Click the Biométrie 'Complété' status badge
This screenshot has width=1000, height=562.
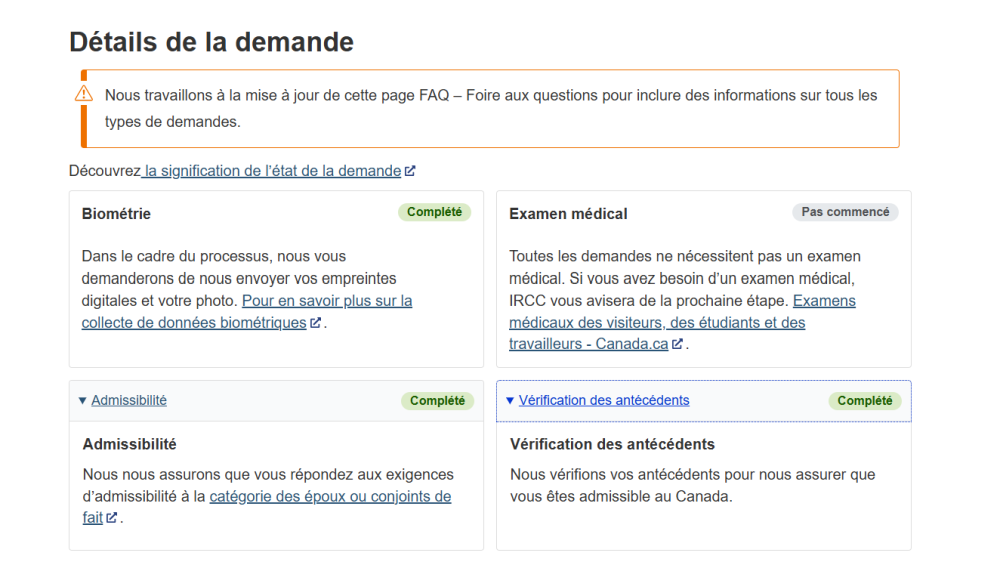434,212
